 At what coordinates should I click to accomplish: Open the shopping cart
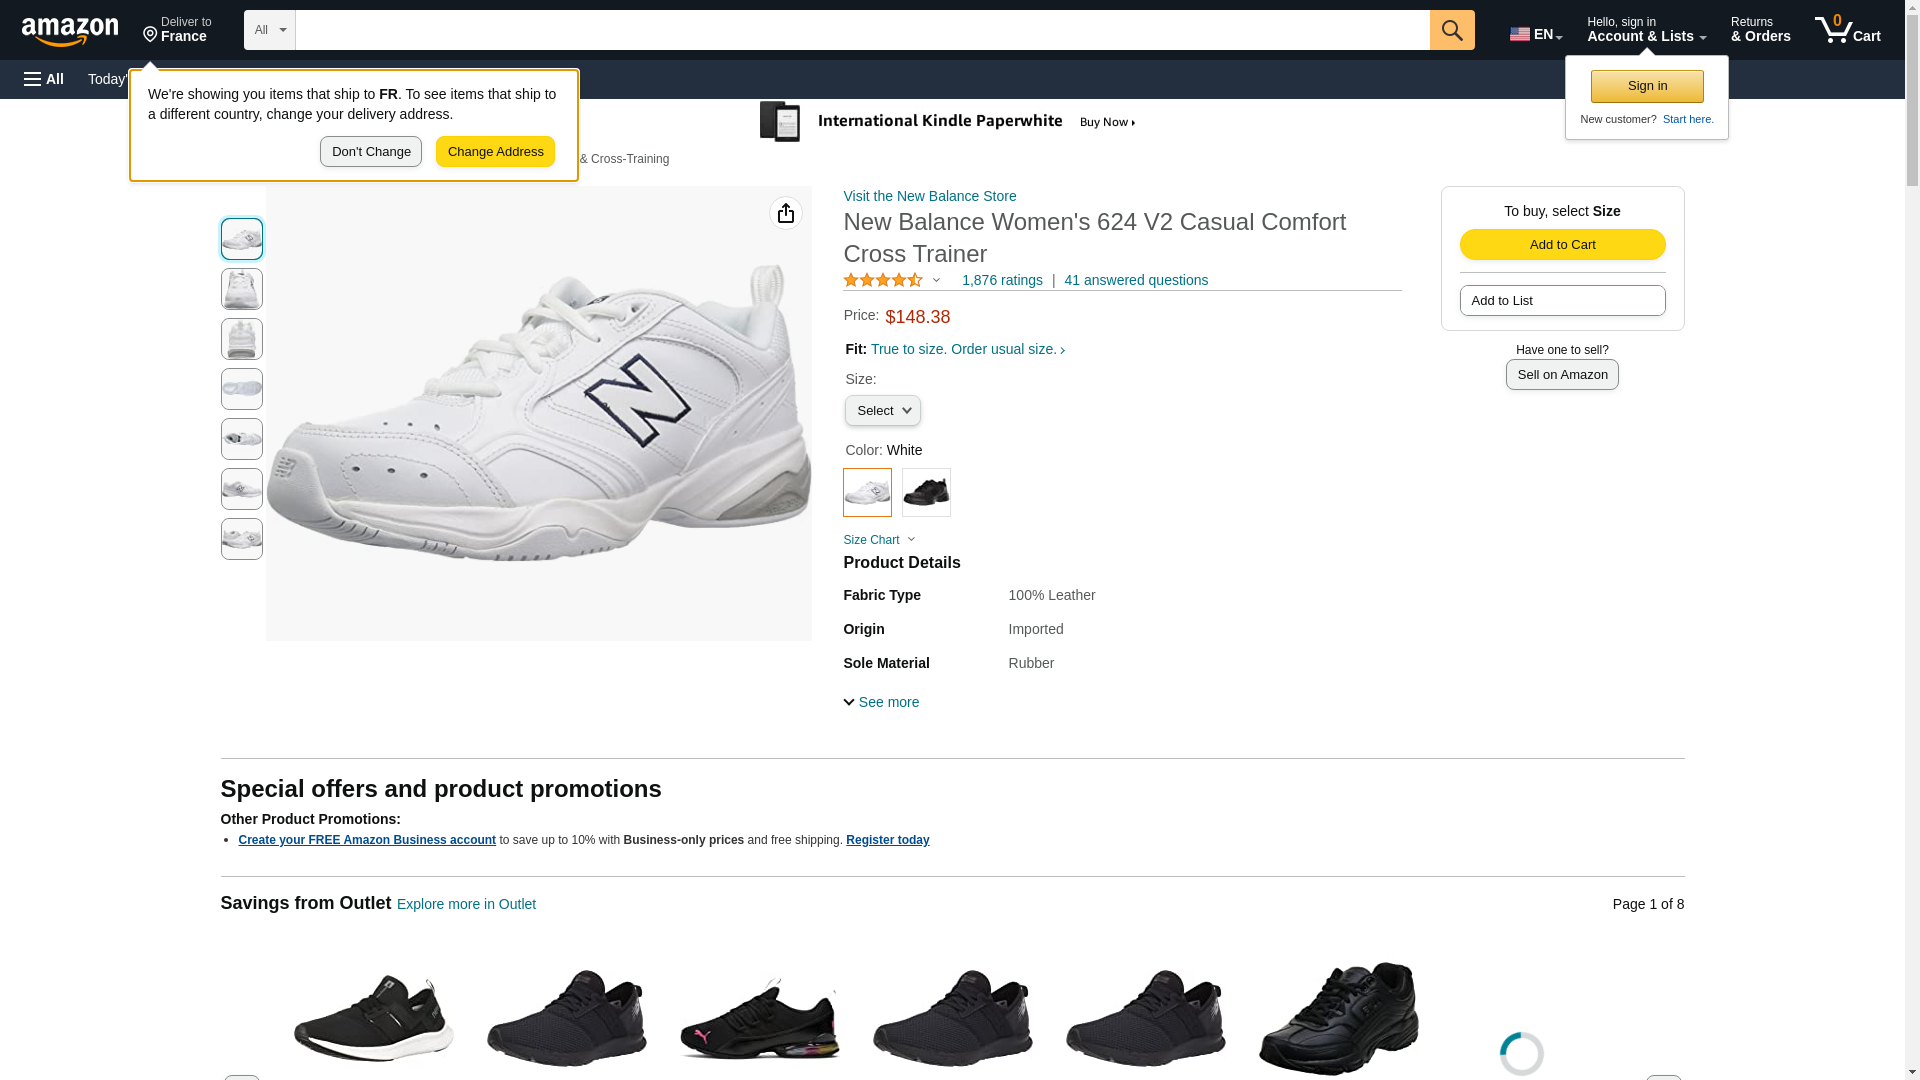point(1848,30)
